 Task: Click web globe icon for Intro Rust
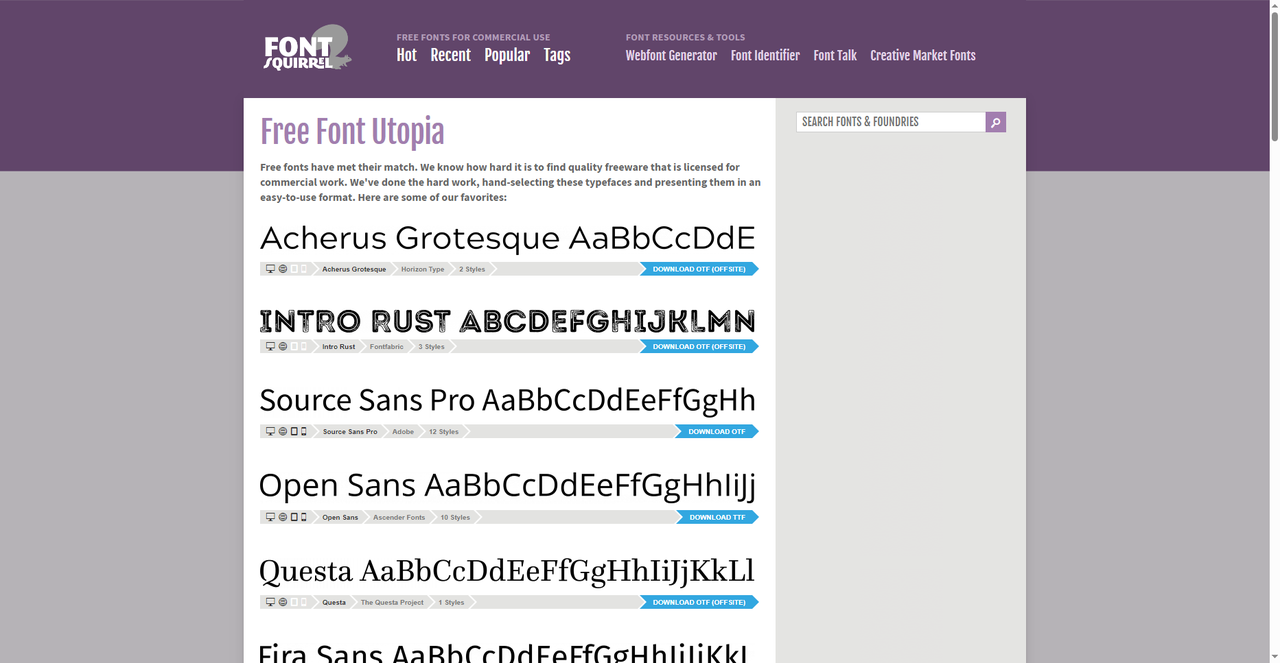pos(282,347)
